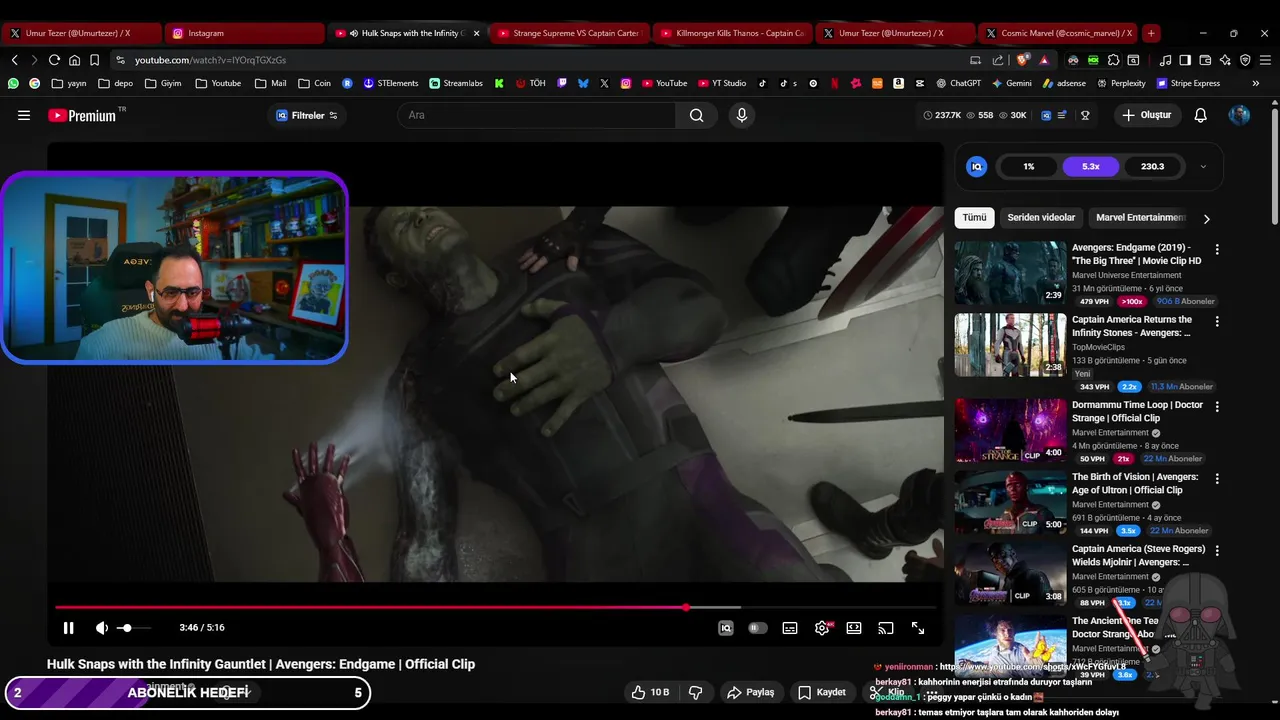
Task: Open the YT Studio bookmark
Action: point(722,83)
